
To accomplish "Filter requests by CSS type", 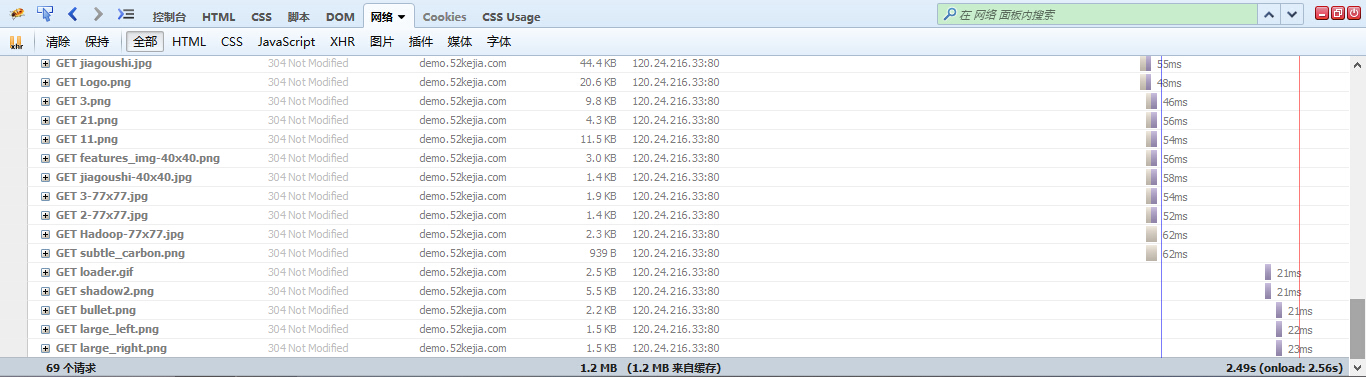I will (232, 42).
